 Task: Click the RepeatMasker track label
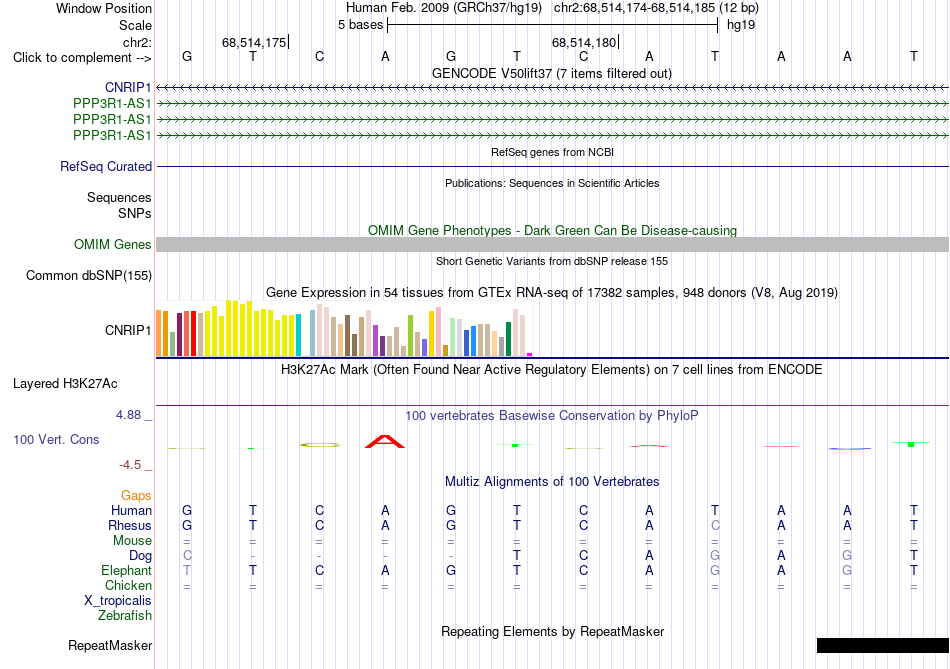(110, 646)
